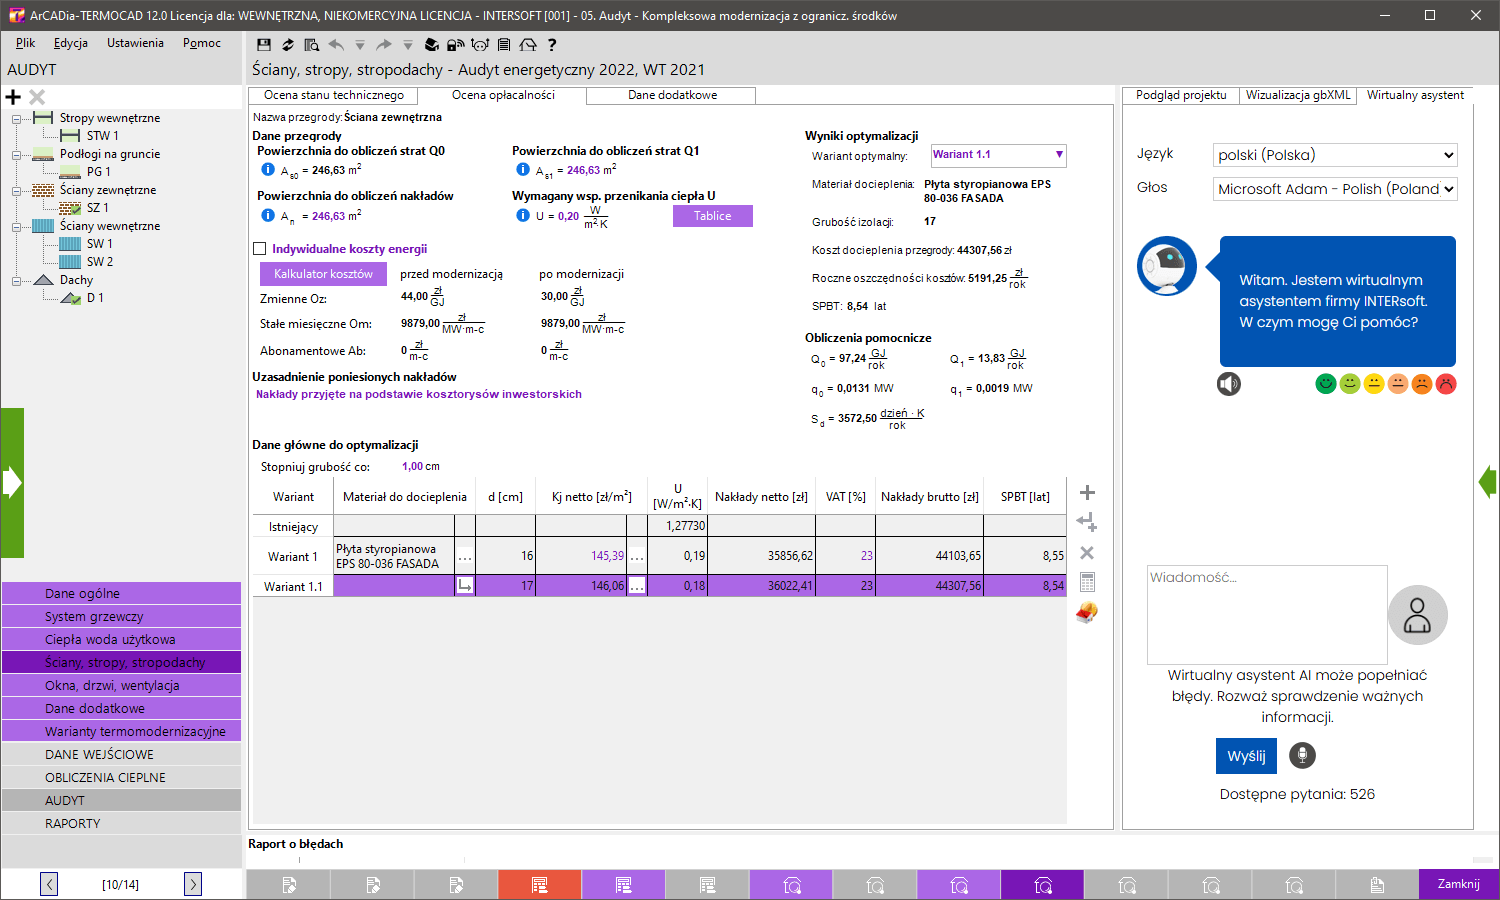Enable the Indywidualne koszty energii checkbox

pyautogui.click(x=261, y=249)
